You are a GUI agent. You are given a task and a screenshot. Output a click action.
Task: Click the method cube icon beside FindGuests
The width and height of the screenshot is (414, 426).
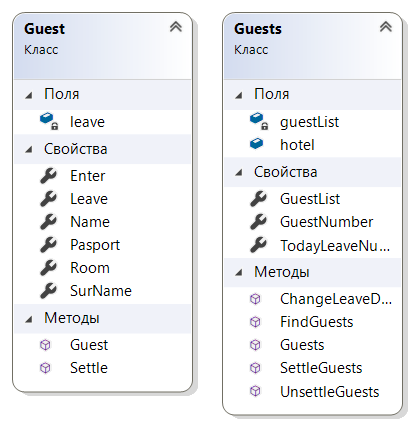point(255,322)
